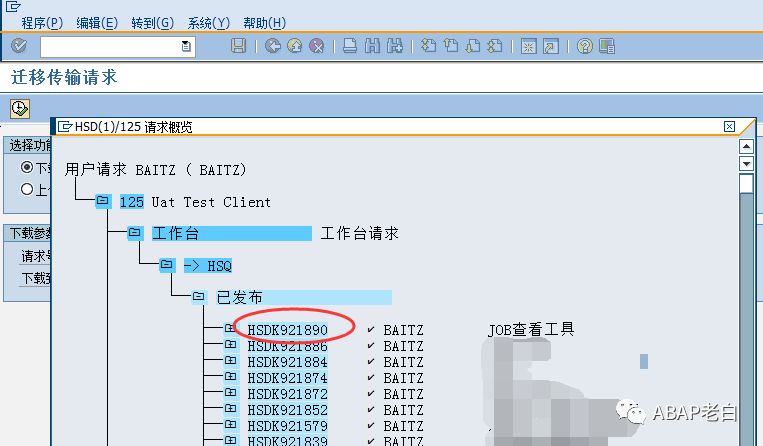The image size is (763, 446).
Task: Select request HSDK921872
Action: pyautogui.click(x=288, y=394)
